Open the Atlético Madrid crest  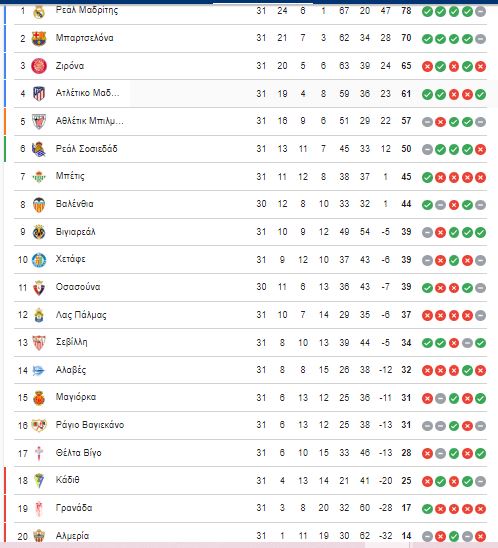point(39,94)
